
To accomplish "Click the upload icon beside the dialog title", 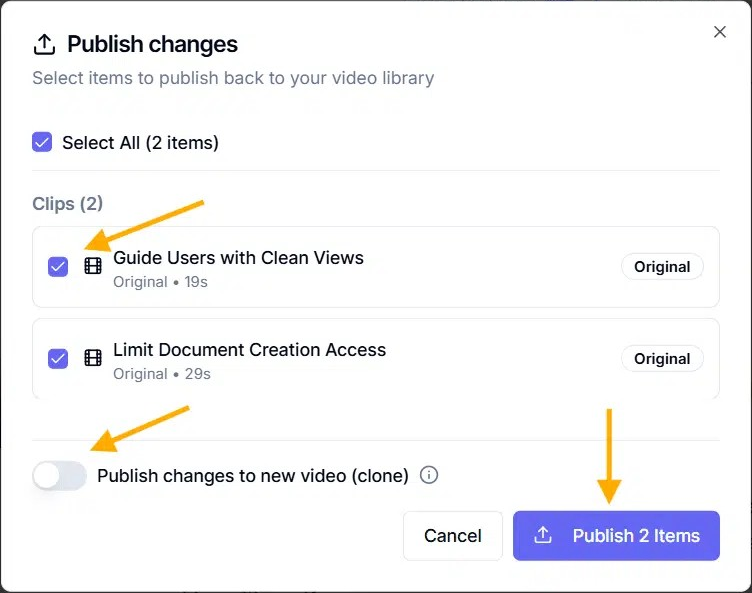I will point(44,45).
